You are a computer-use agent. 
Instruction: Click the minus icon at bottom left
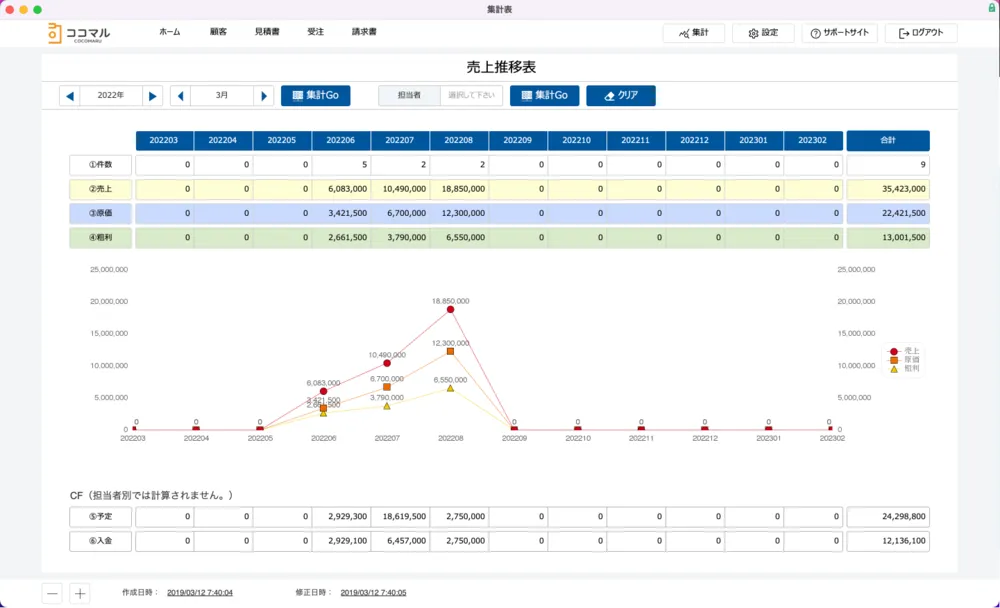coord(53,593)
